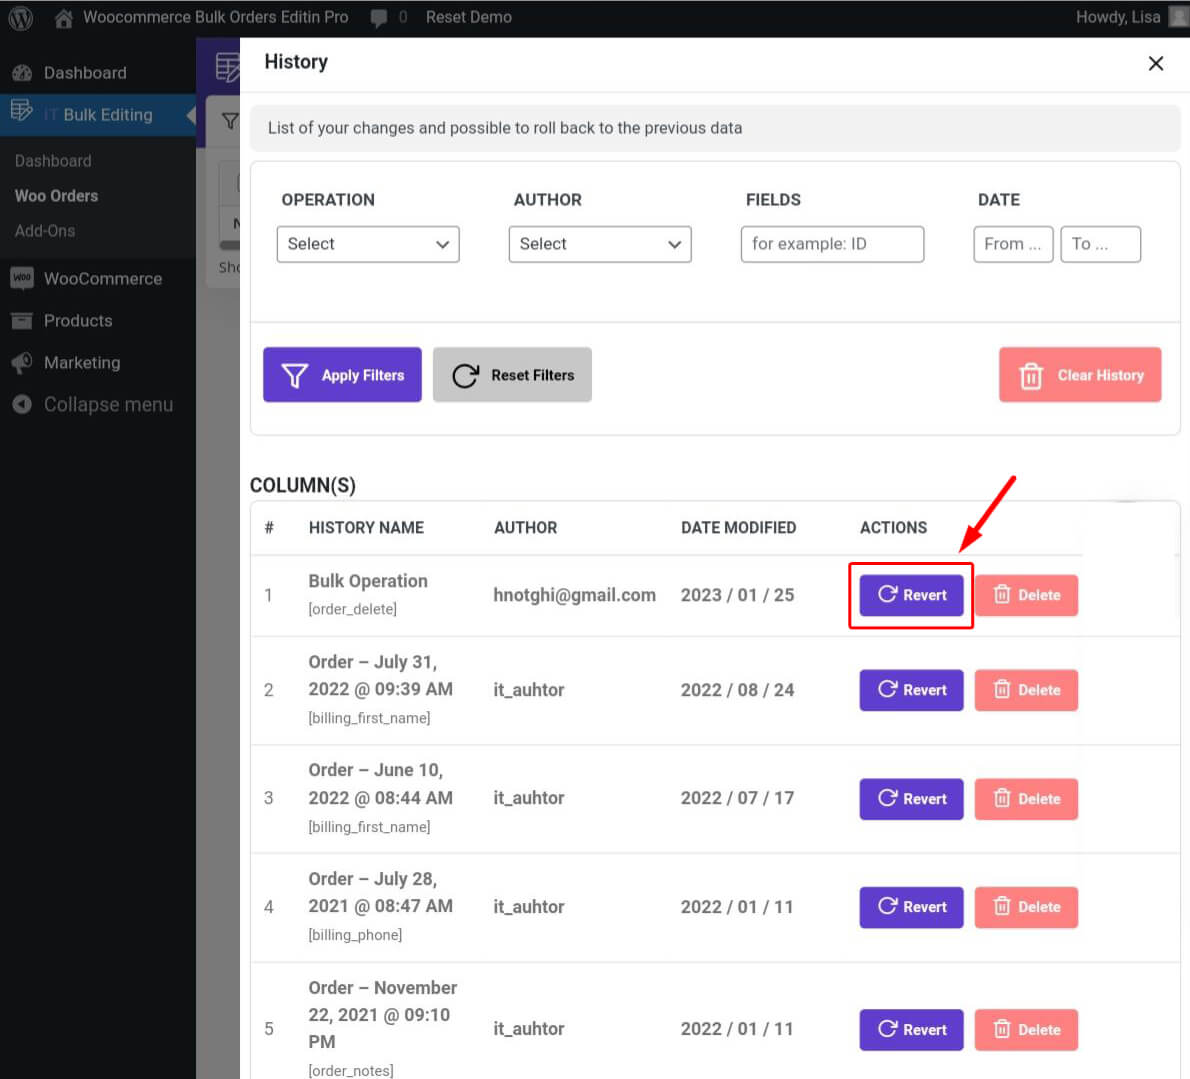
Task: Click the Products archive icon
Action: pos(22,321)
